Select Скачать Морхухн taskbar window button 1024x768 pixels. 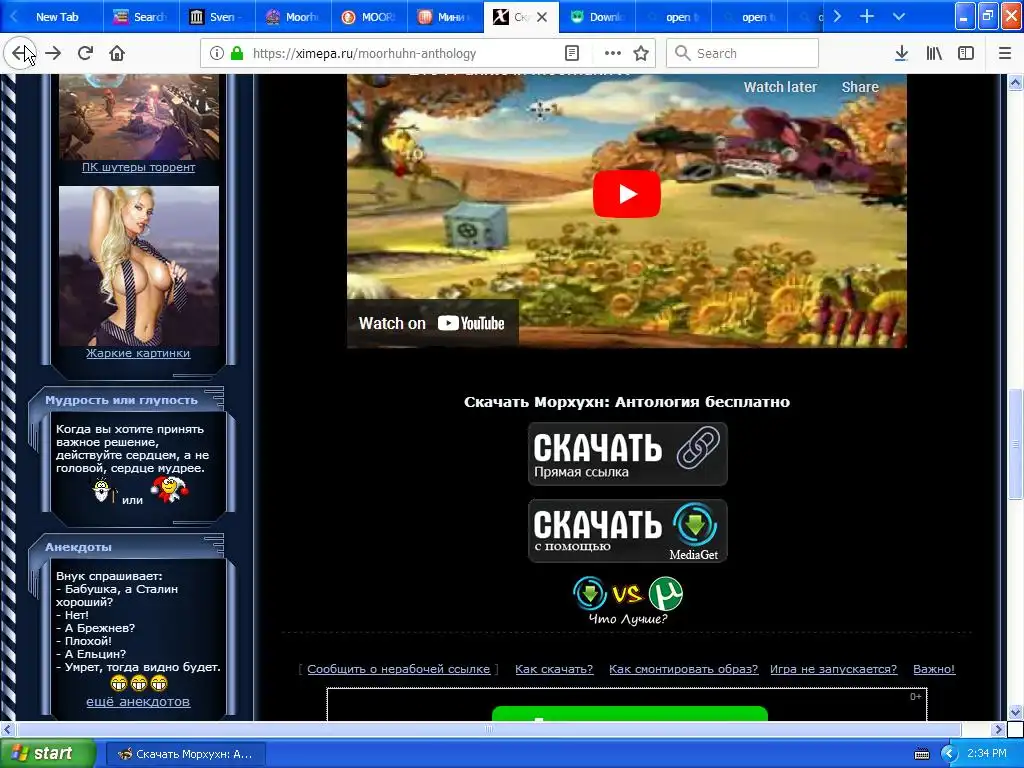(x=185, y=754)
